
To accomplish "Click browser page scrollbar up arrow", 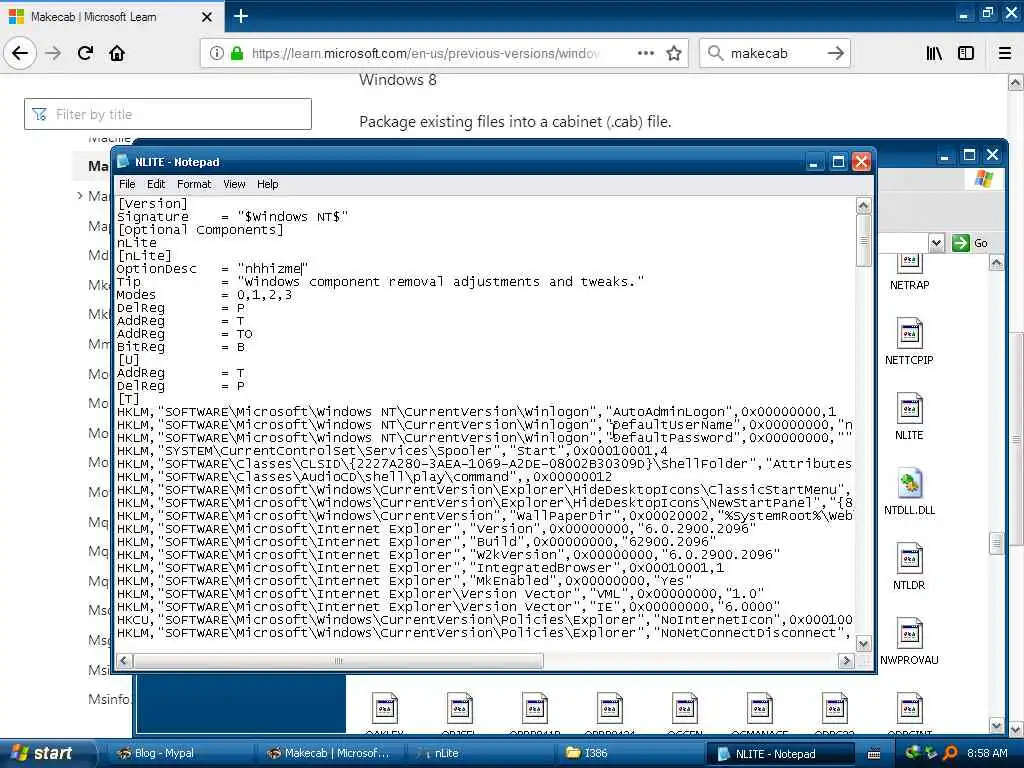I will tap(1016, 83).
